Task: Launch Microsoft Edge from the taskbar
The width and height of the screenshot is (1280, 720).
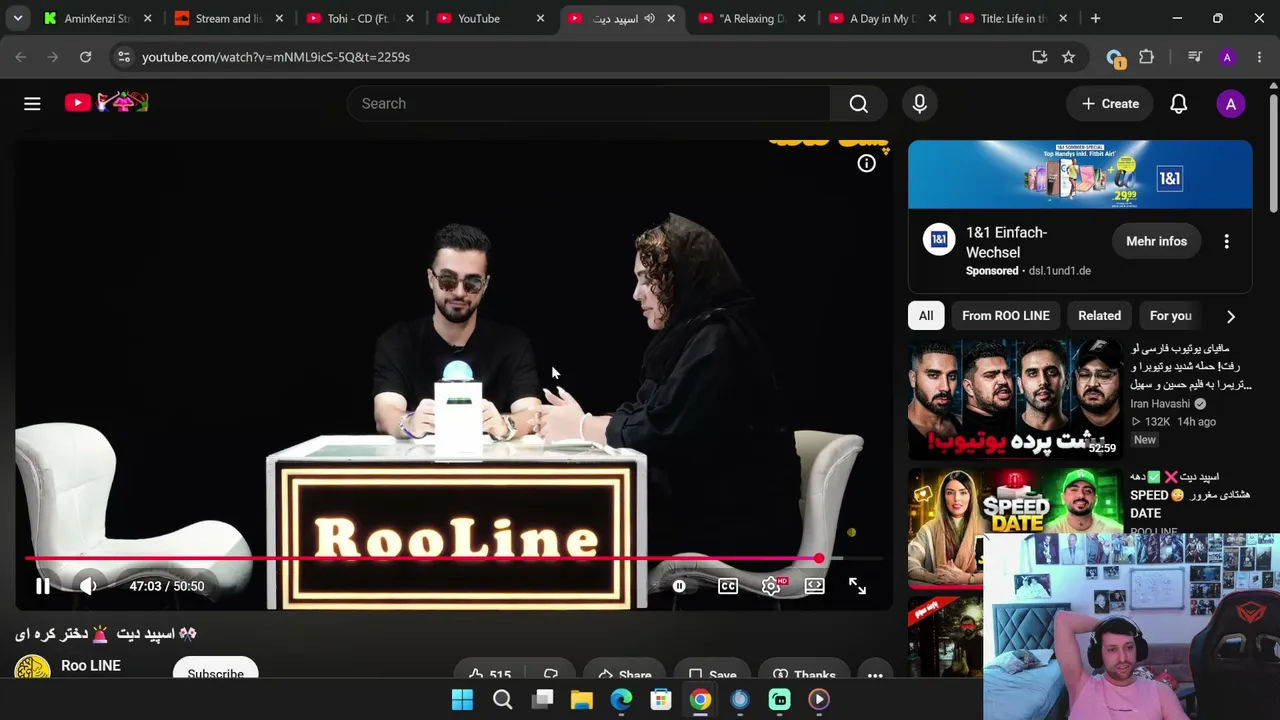Action: point(621,700)
